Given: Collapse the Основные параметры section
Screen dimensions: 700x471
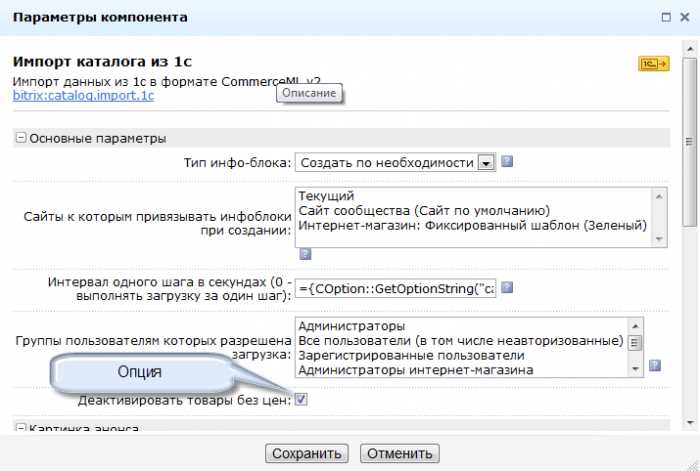Looking at the screenshot, I should point(21,138).
